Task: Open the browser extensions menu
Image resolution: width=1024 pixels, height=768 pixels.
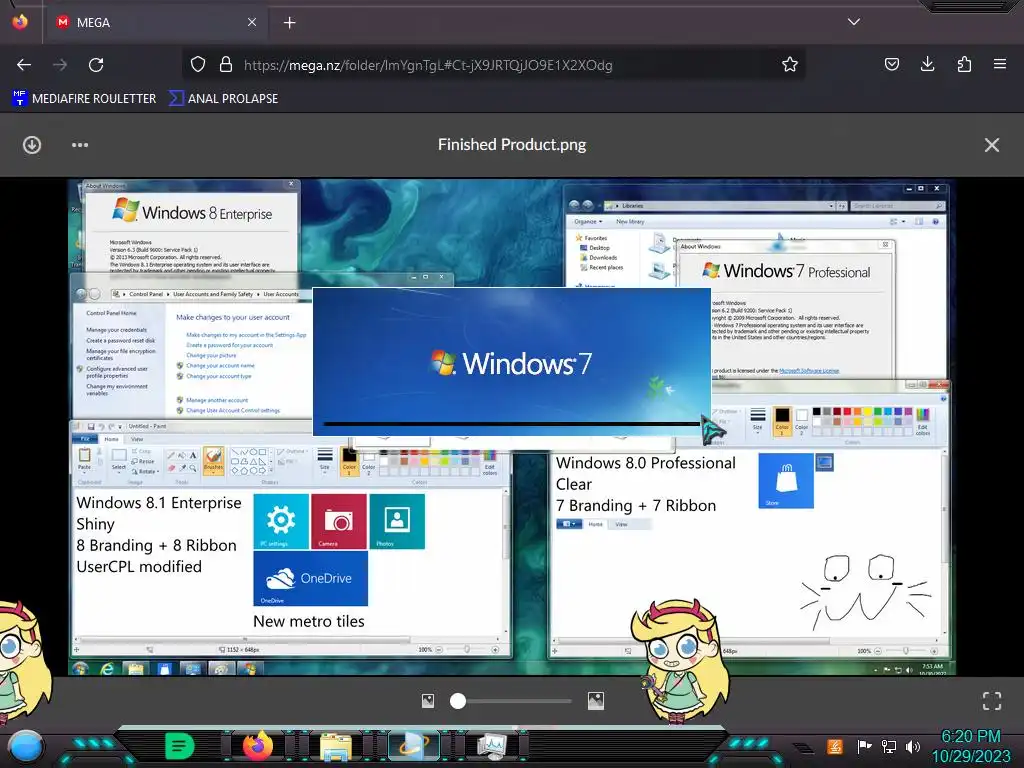Action: pos(964,64)
